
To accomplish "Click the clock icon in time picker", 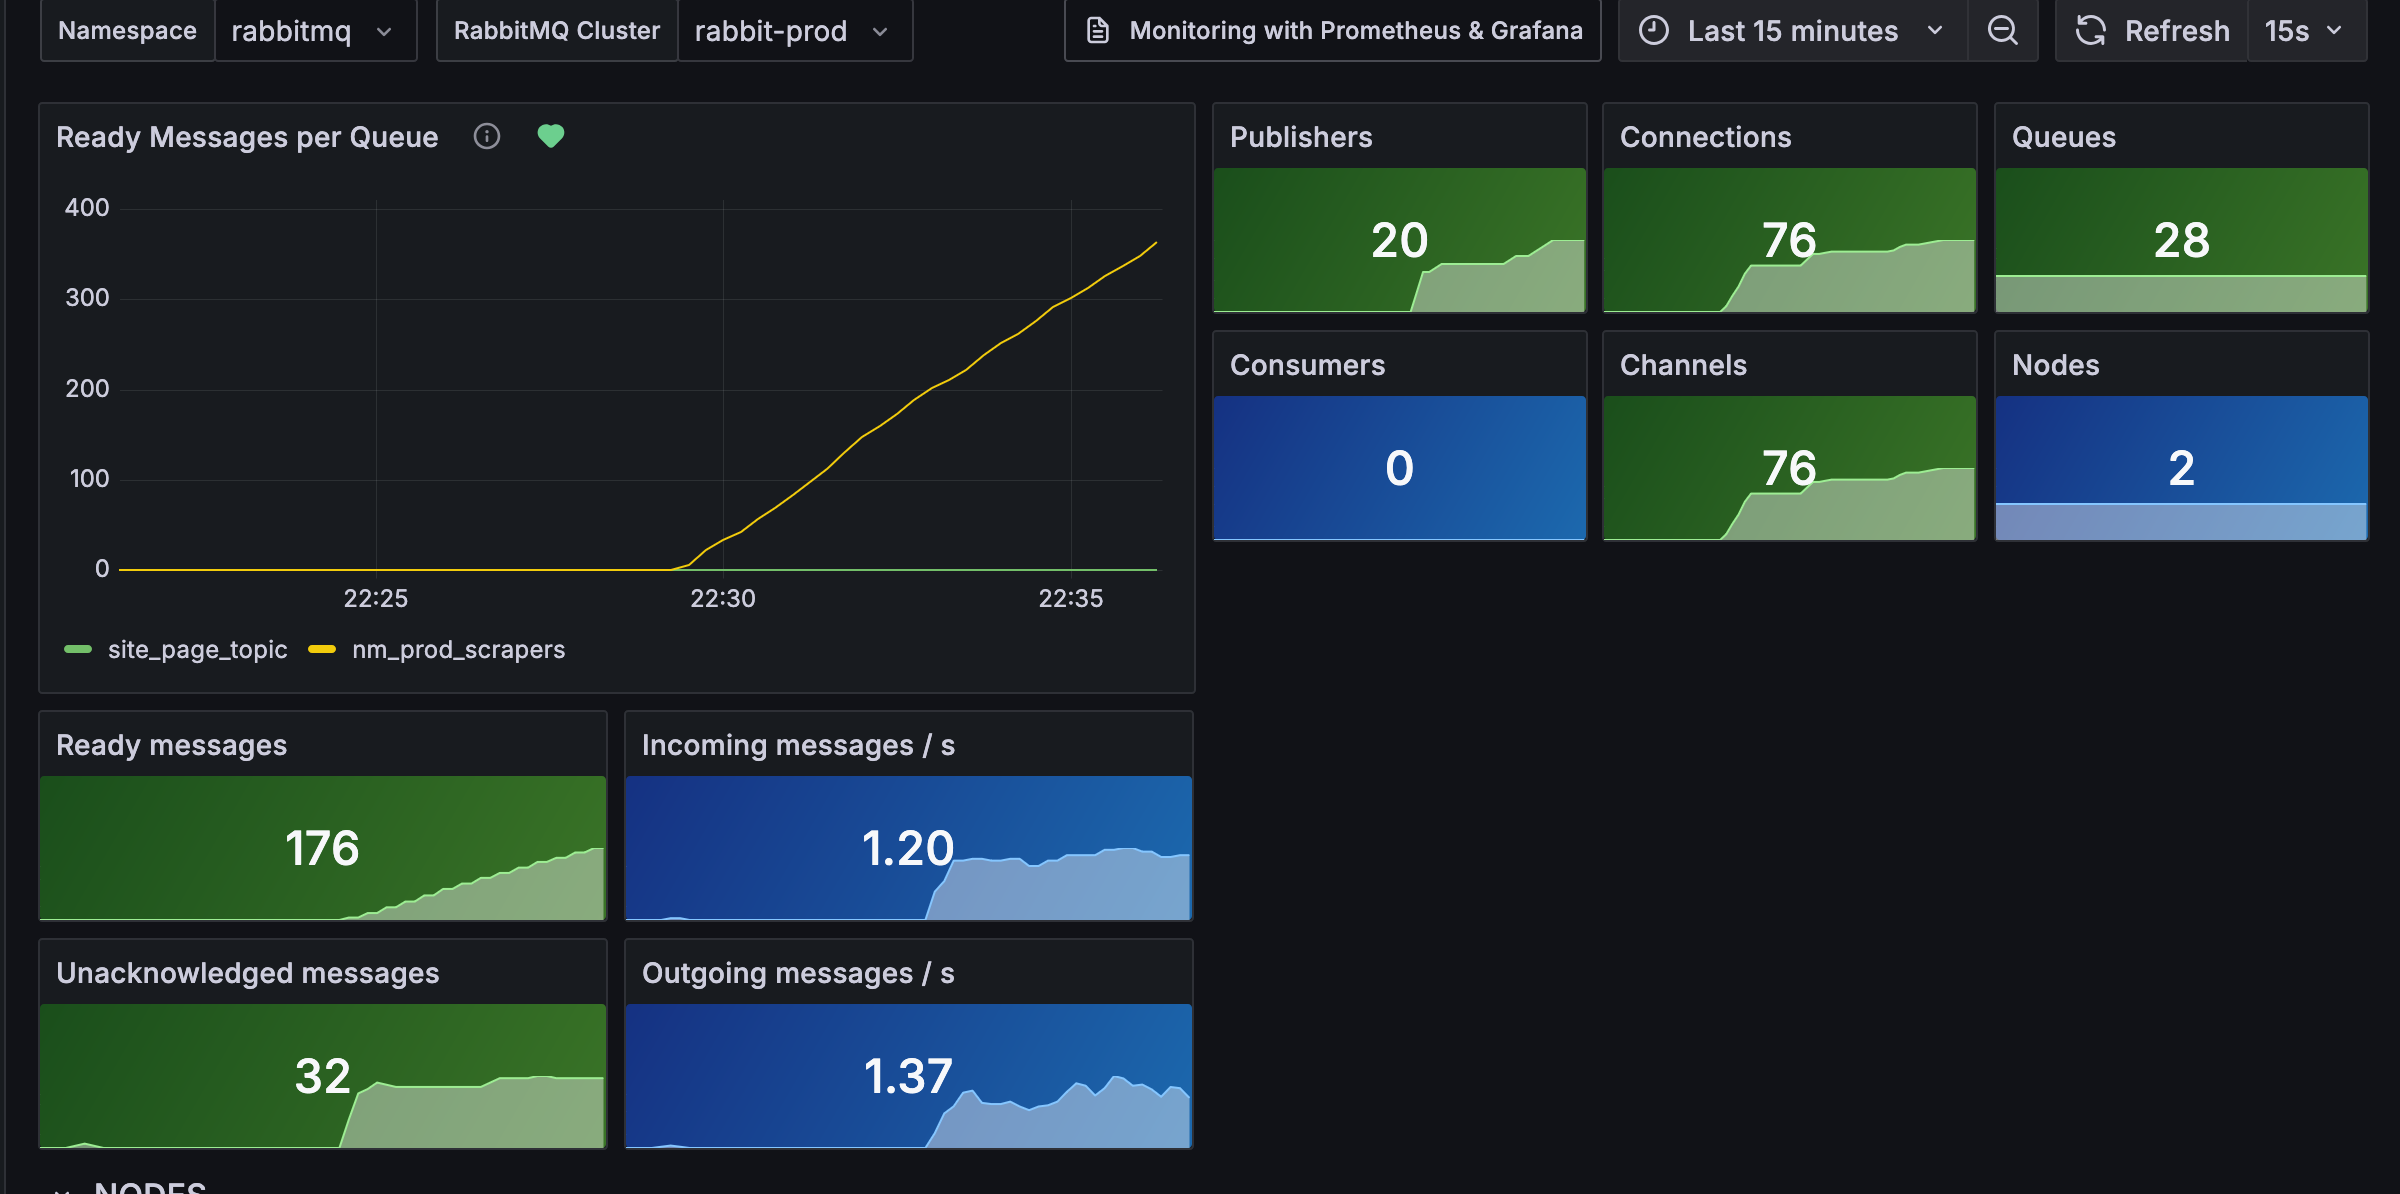I will (x=1654, y=31).
